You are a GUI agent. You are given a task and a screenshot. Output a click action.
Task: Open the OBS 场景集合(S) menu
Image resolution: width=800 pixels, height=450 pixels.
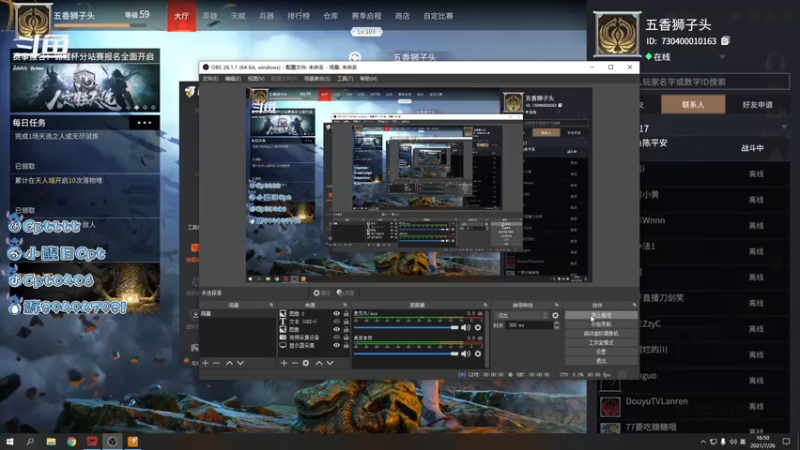point(317,79)
